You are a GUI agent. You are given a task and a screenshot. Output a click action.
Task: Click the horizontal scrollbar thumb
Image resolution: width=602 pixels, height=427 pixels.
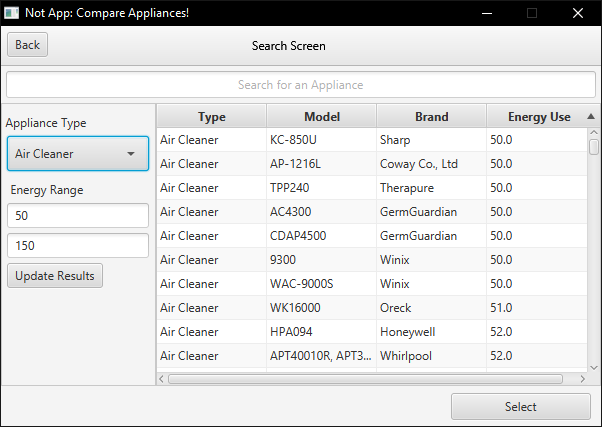click(x=366, y=379)
